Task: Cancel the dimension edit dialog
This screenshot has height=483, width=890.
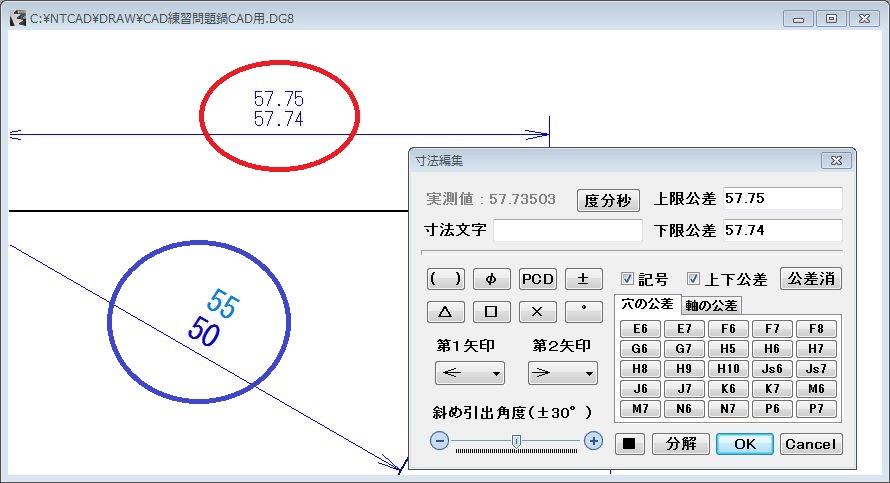Action: 811,444
